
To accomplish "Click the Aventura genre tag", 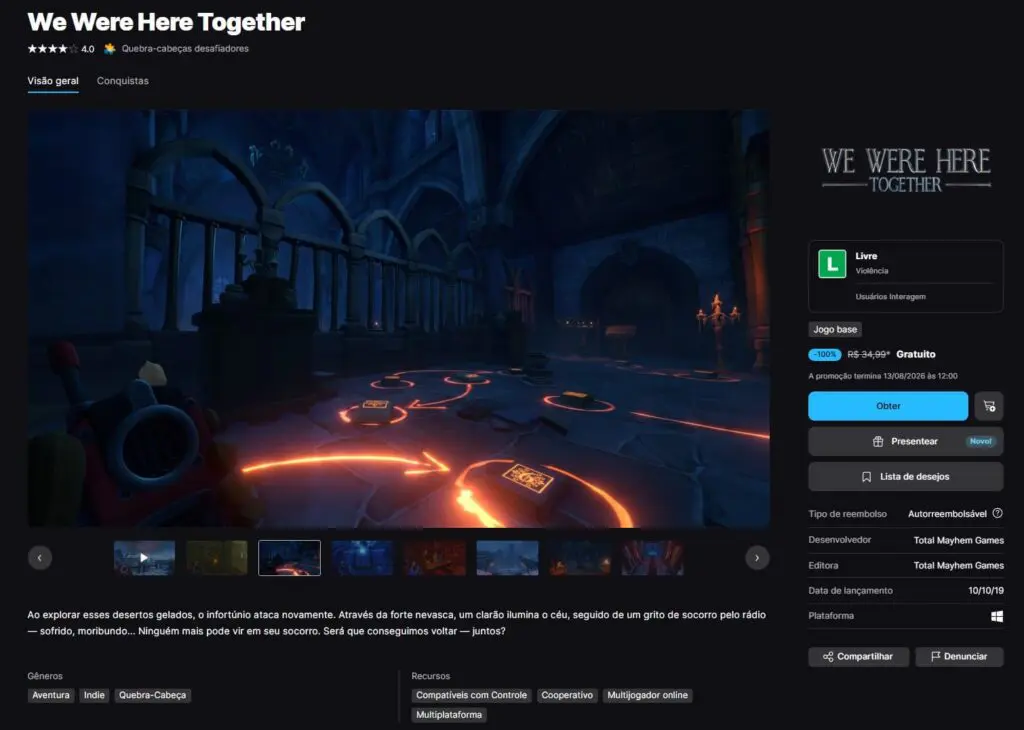I will point(51,695).
